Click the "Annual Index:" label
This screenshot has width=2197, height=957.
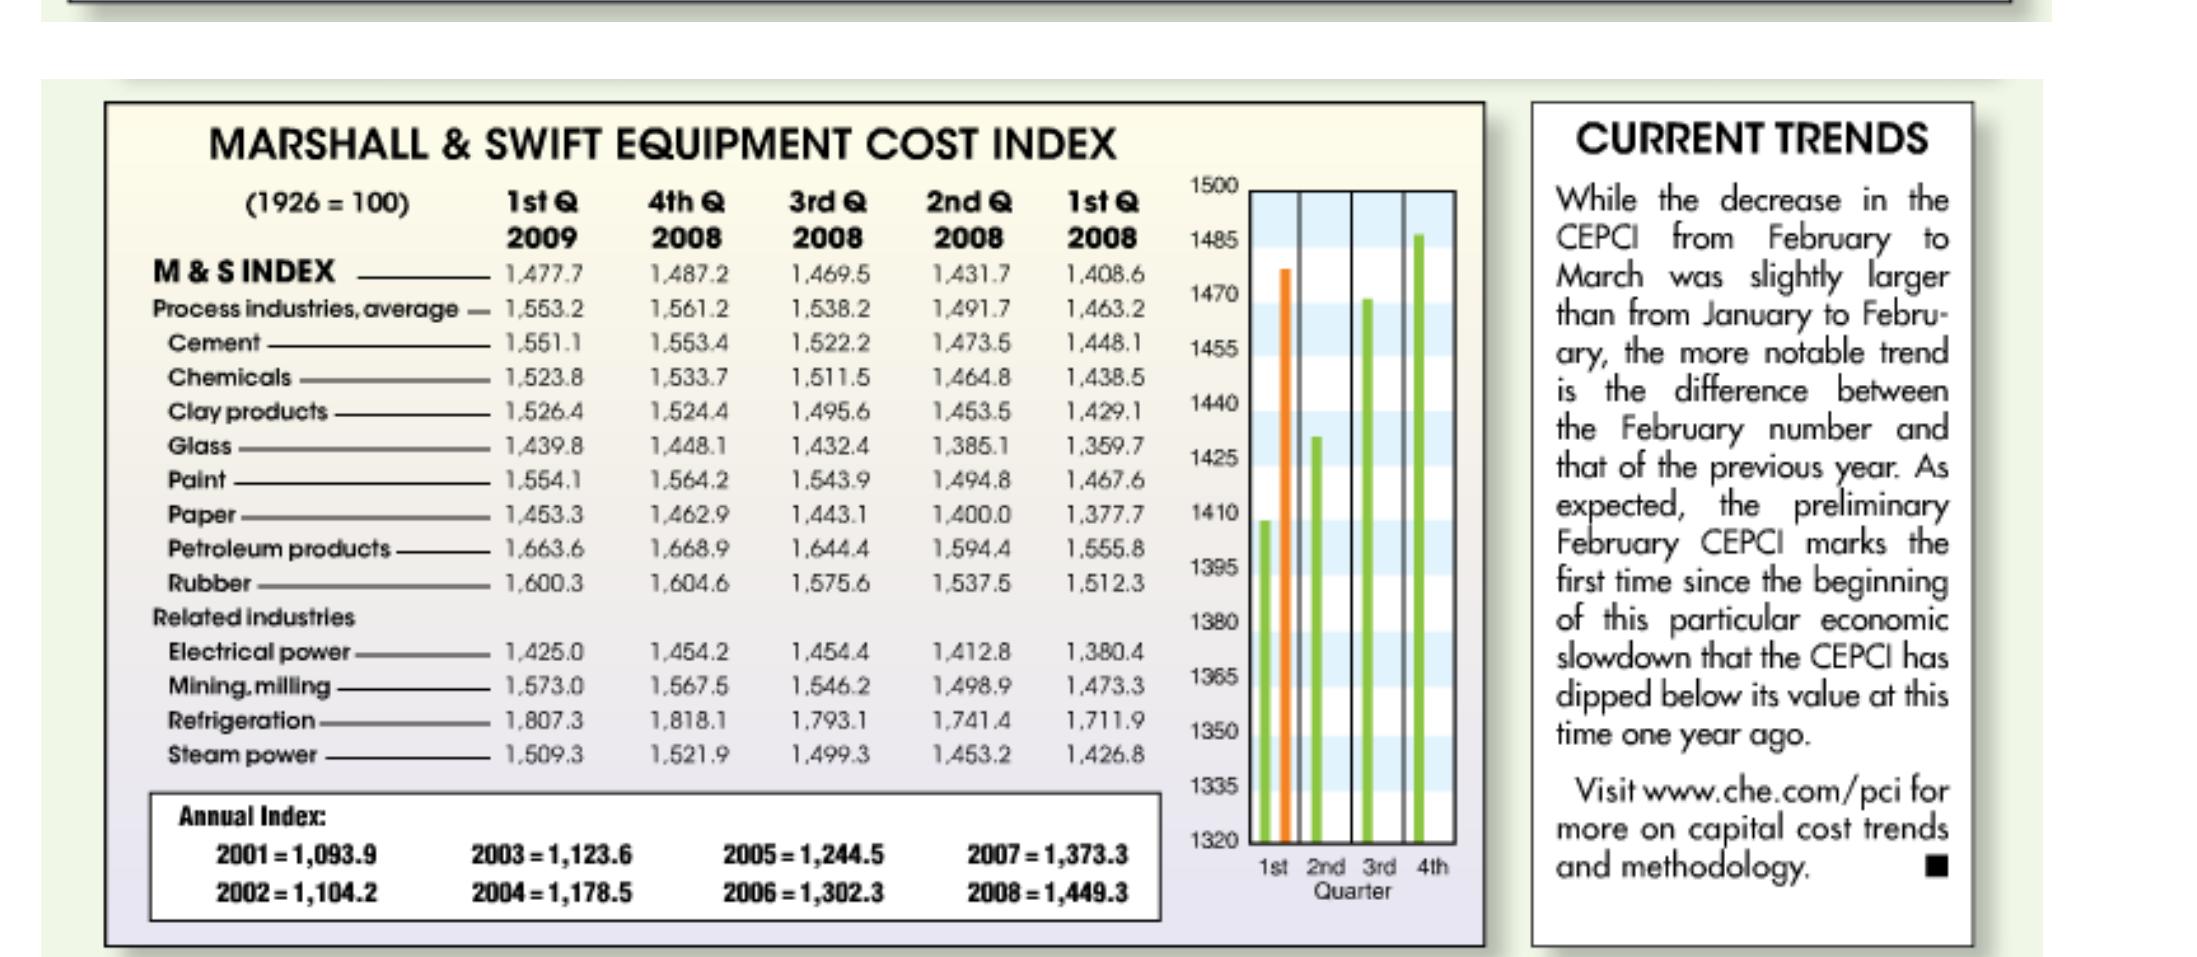pos(252,817)
